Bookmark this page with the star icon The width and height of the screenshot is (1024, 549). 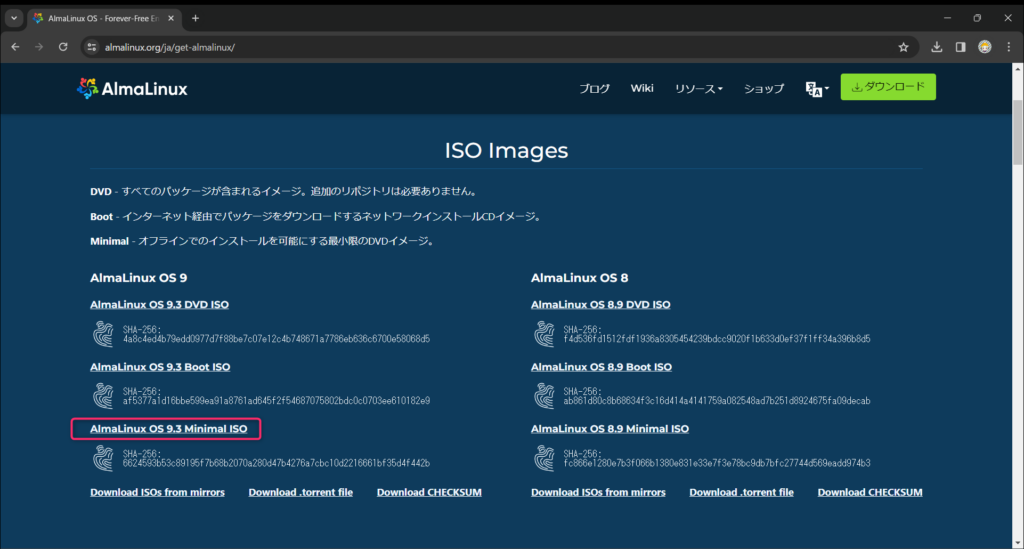(x=903, y=47)
